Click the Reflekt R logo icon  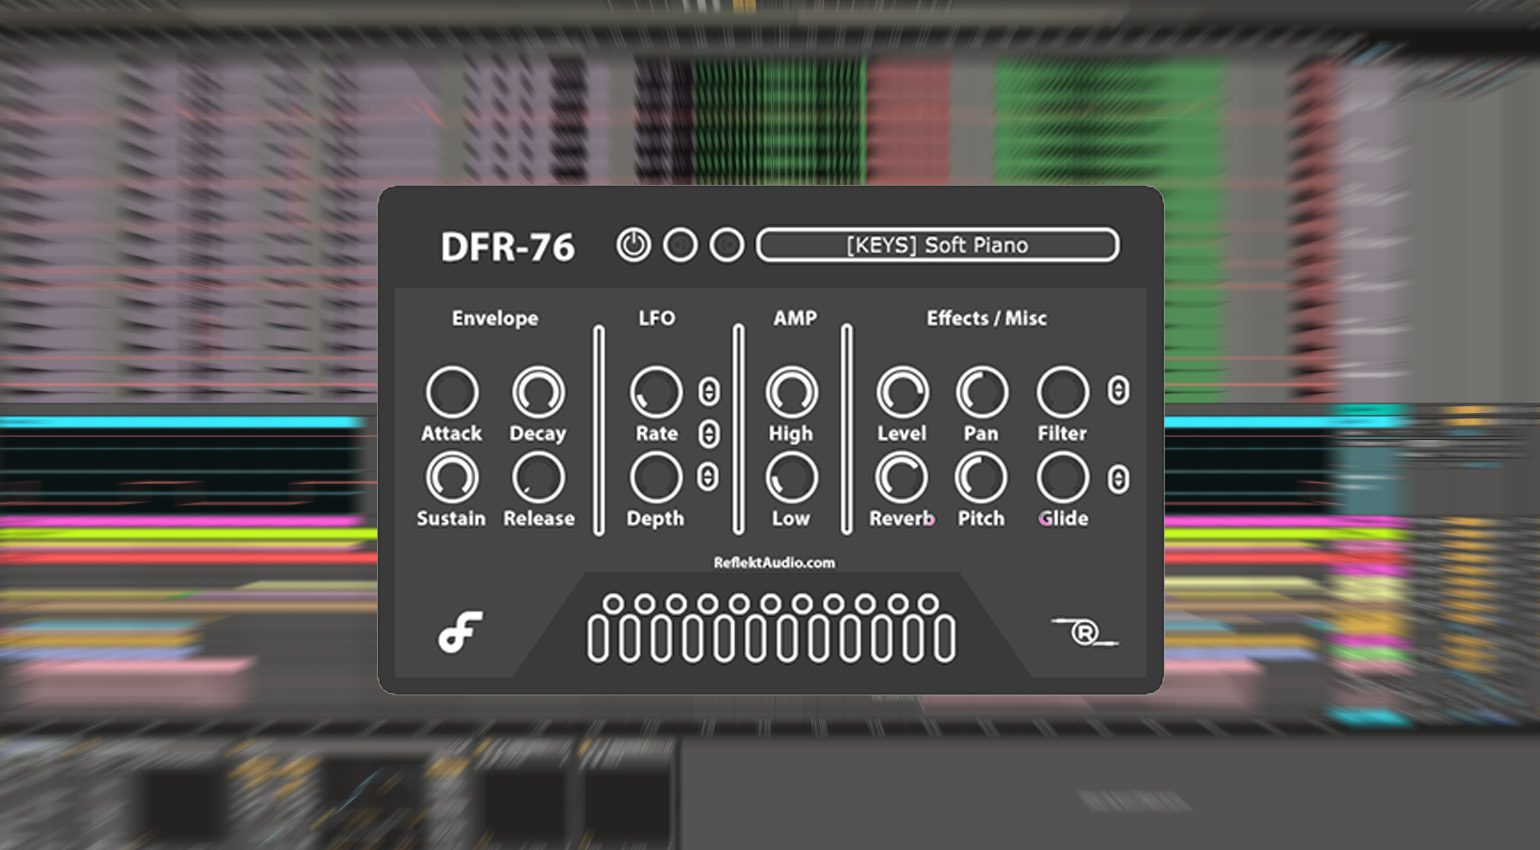[1085, 632]
